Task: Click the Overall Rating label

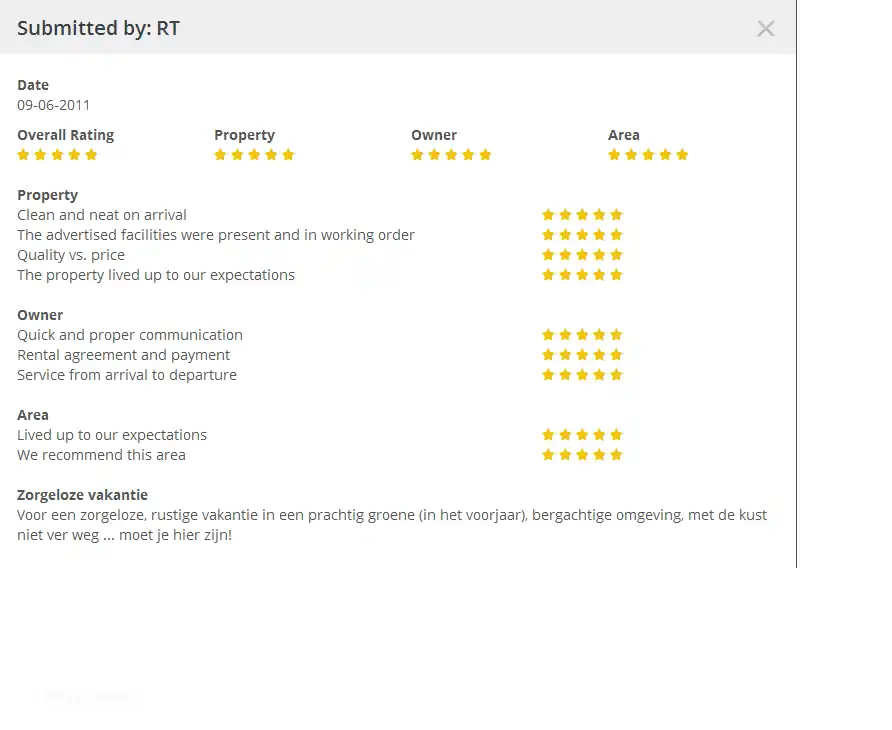Action: pos(65,135)
